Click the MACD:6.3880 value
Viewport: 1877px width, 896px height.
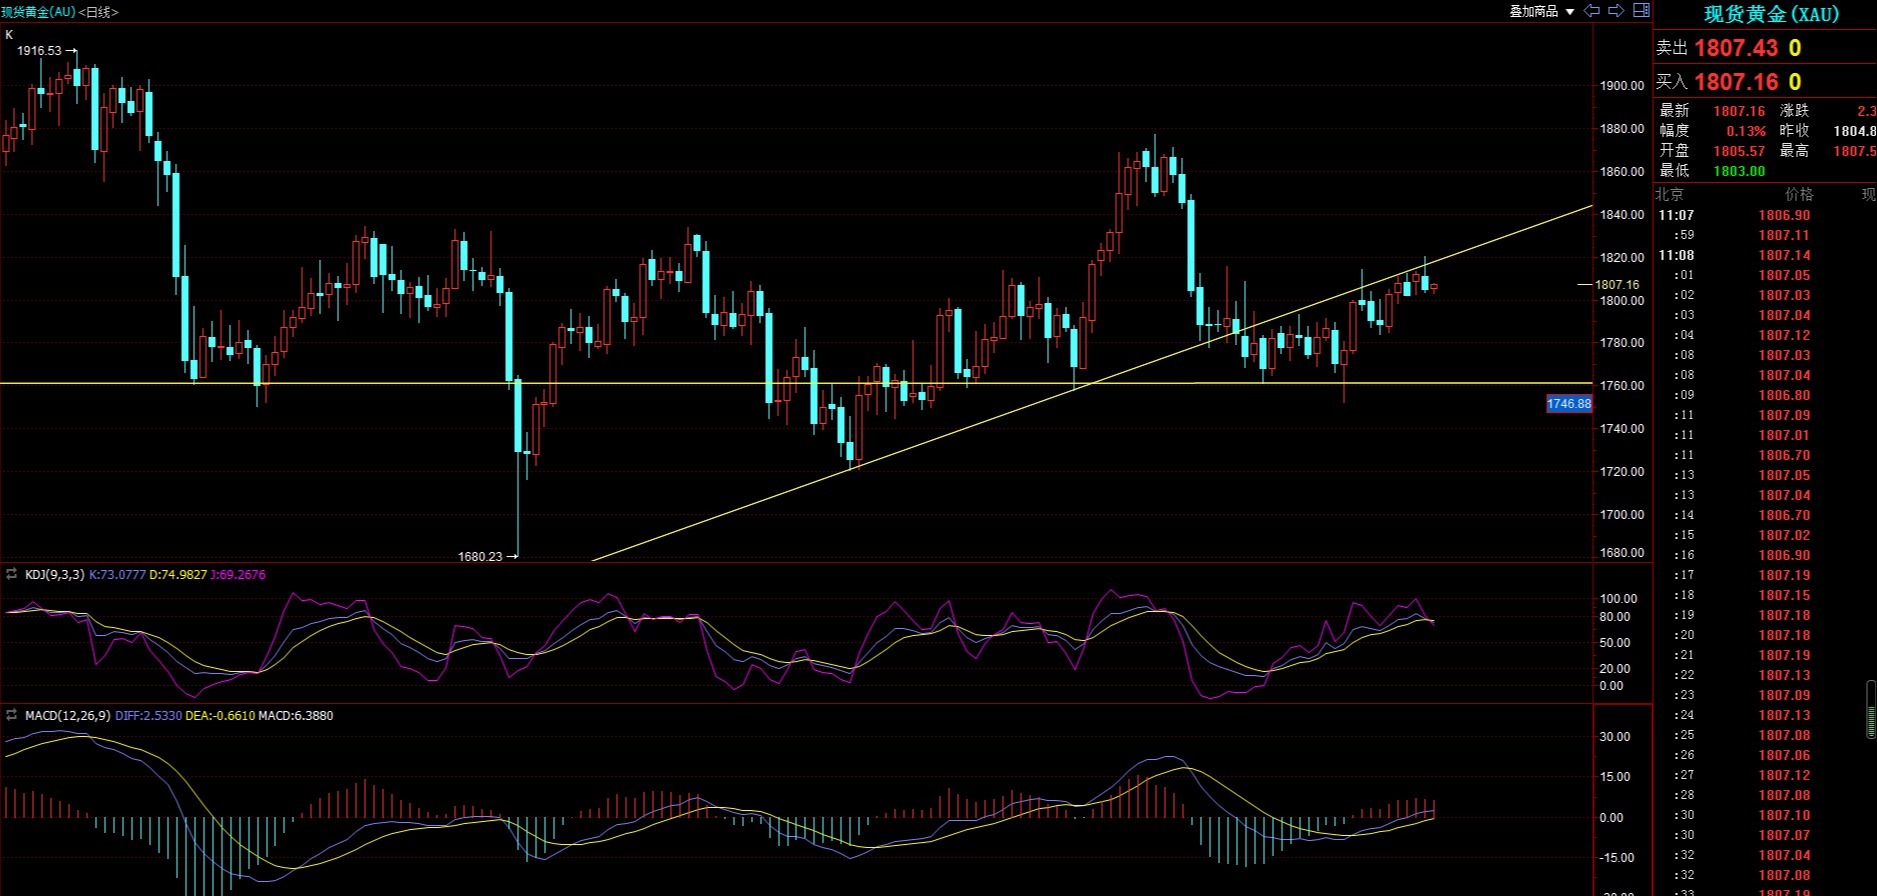coord(296,716)
